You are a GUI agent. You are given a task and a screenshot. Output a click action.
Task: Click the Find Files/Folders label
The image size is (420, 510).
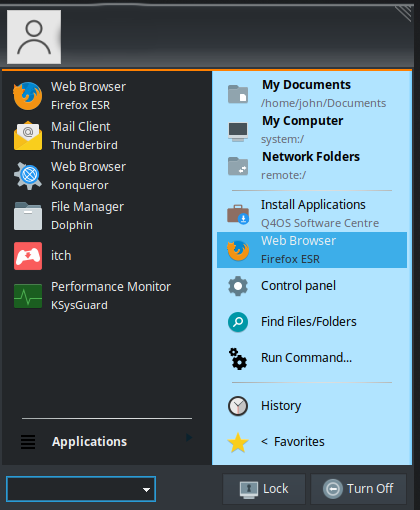[x=309, y=322]
